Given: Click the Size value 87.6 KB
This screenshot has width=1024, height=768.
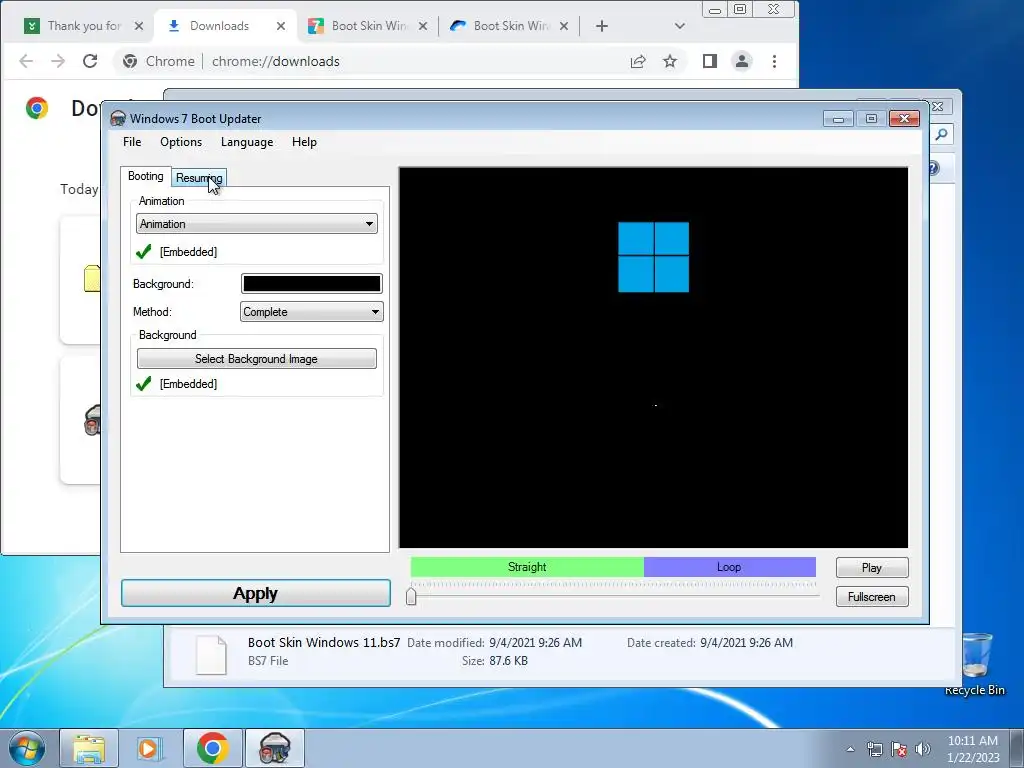Looking at the screenshot, I should point(508,661).
